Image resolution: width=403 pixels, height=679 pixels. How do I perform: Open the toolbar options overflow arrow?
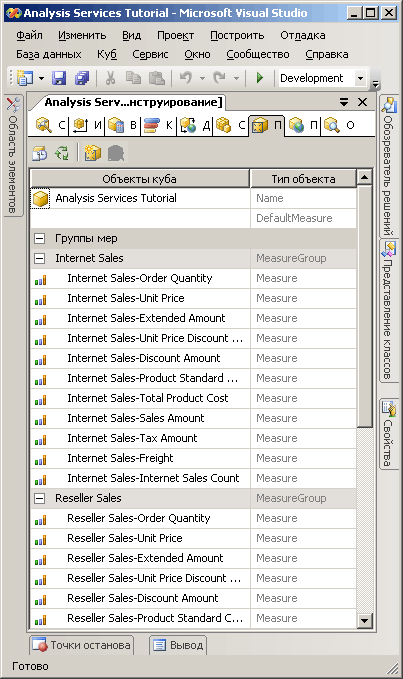(x=375, y=84)
